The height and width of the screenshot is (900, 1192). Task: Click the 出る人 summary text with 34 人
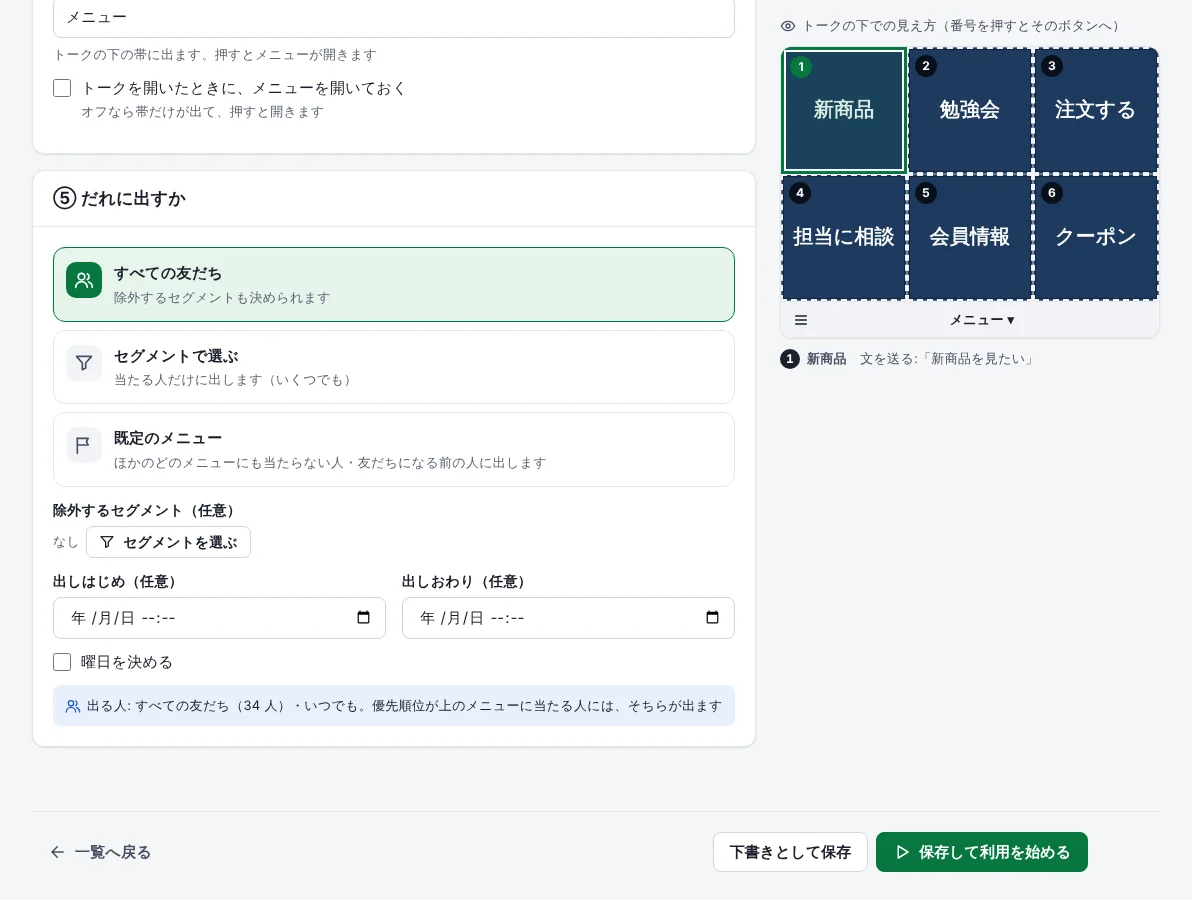click(x=404, y=706)
